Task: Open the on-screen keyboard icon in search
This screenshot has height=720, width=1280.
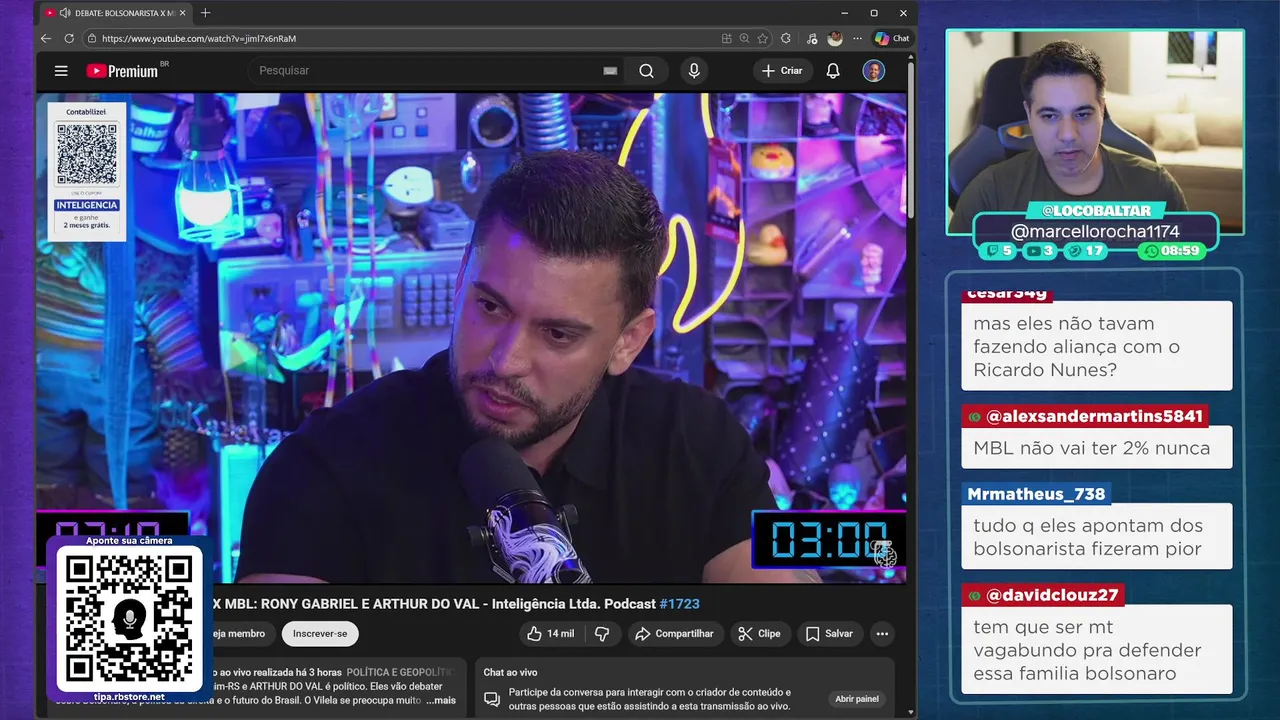Action: pyautogui.click(x=610, y=71)
